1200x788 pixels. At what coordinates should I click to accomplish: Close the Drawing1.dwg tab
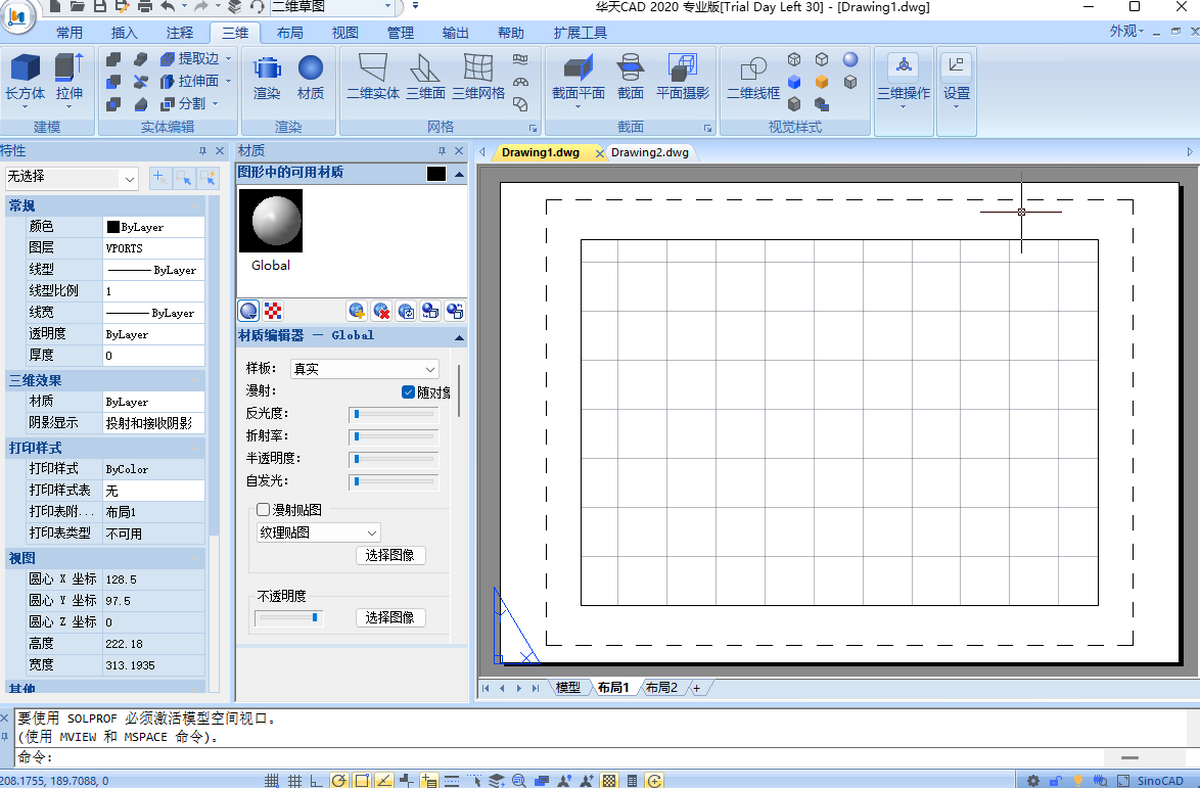coord(599,154)
